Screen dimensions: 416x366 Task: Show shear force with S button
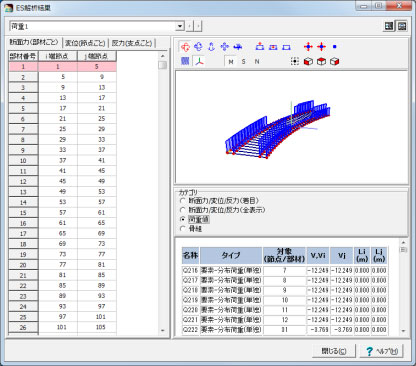tap(244, 62)
